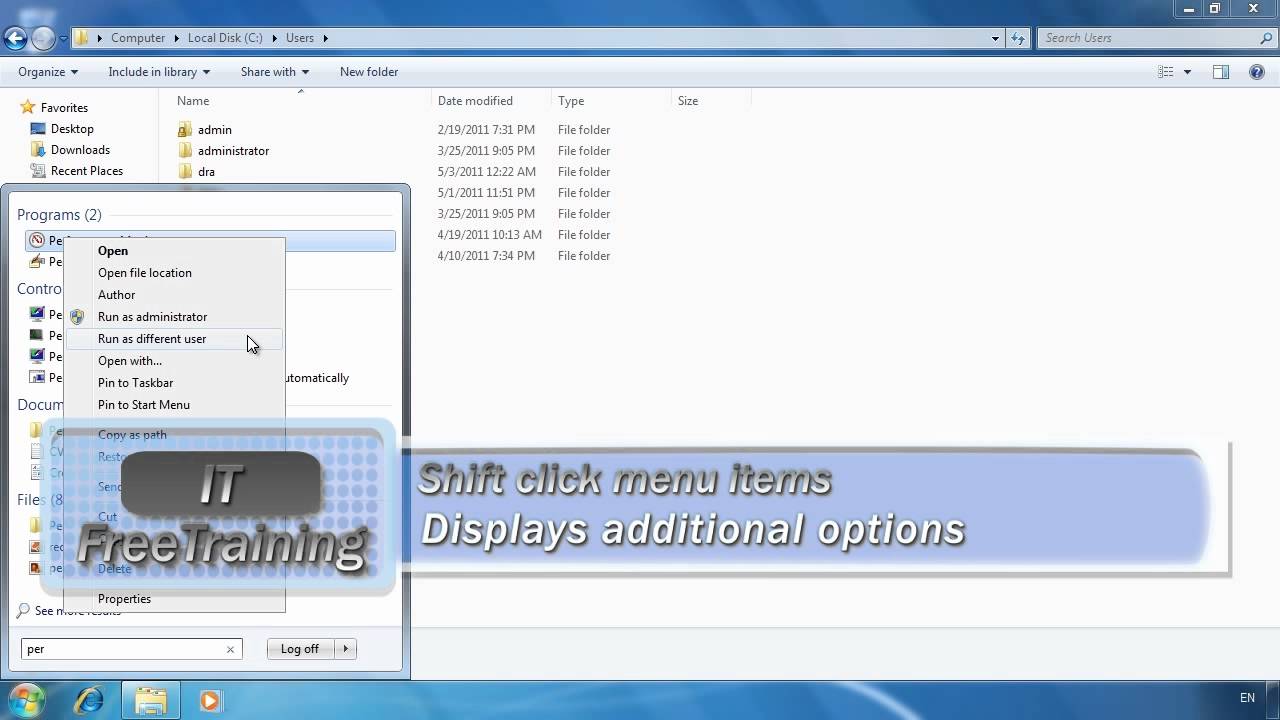Open the Include in library dropdown
Image resolution: width=1280 pixels, height=720 pixels.
(159, 72)
